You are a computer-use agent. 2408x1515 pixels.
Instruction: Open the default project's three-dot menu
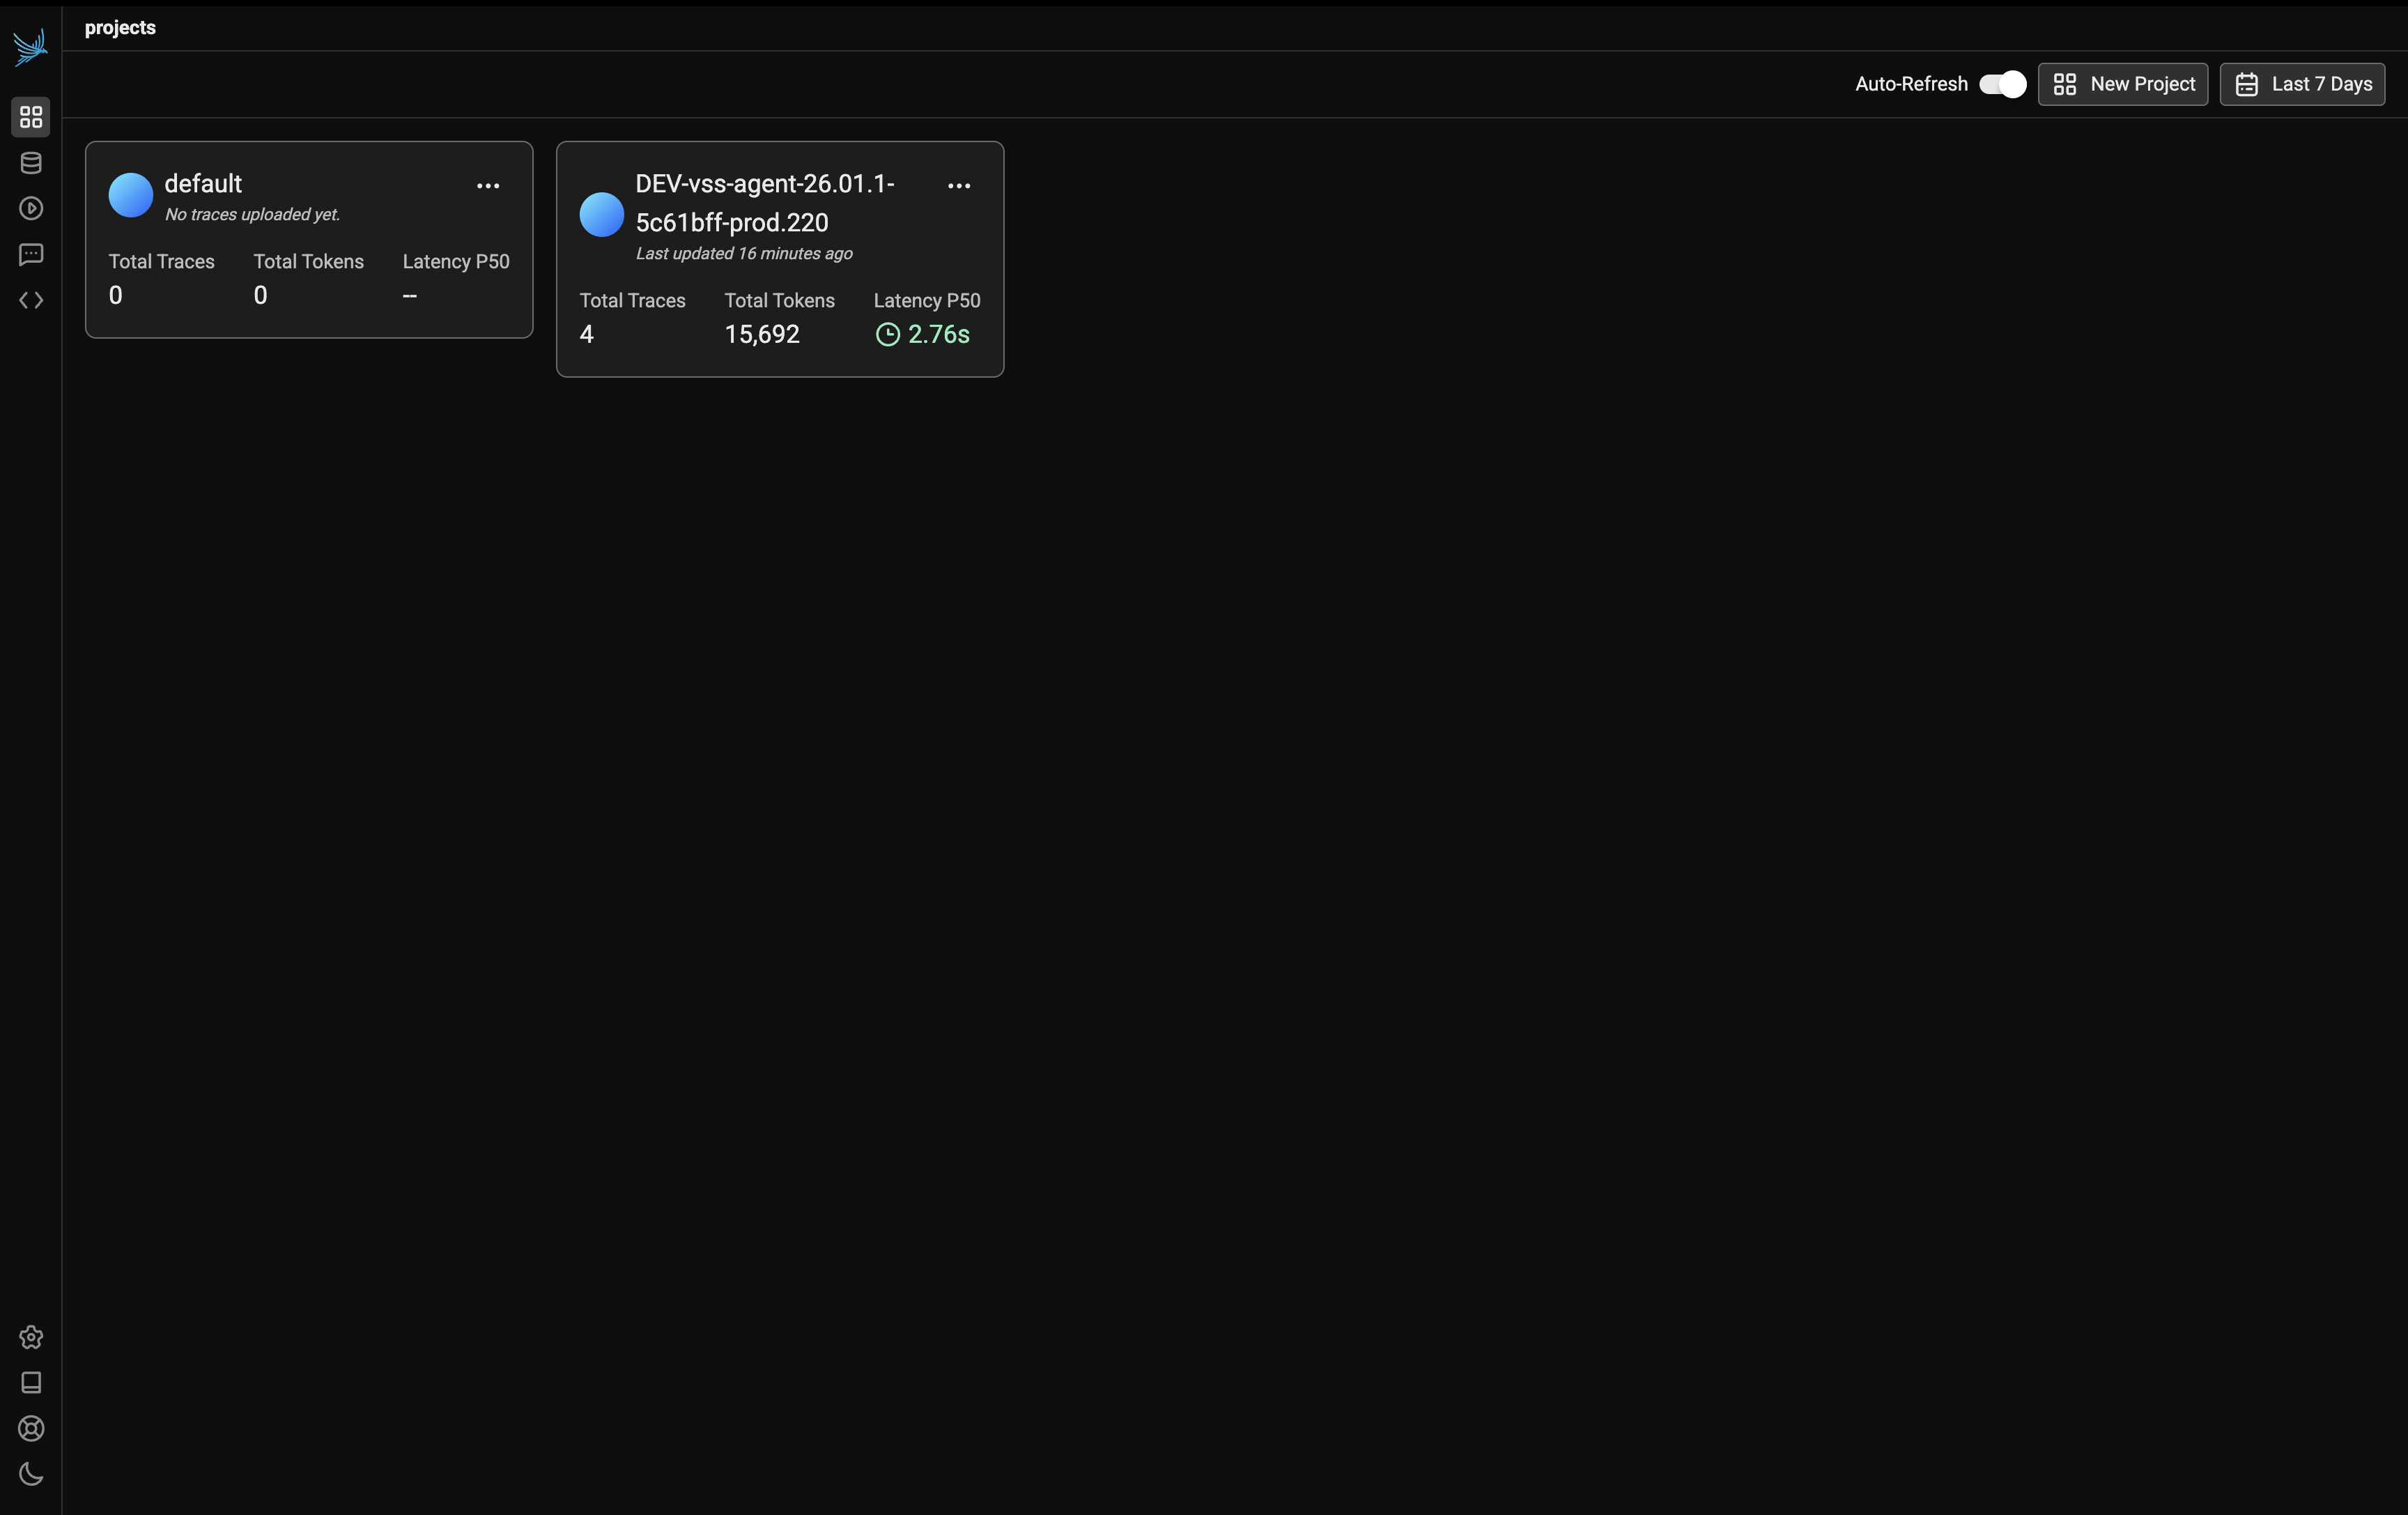click(x=488, y=186)
